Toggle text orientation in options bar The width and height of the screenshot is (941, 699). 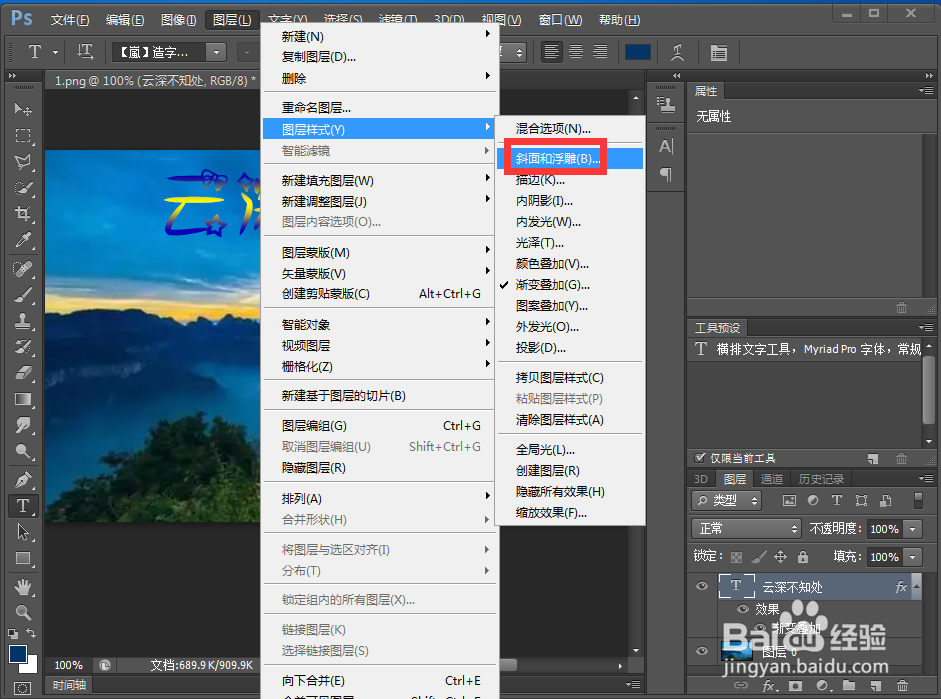[x=85, y=52]
